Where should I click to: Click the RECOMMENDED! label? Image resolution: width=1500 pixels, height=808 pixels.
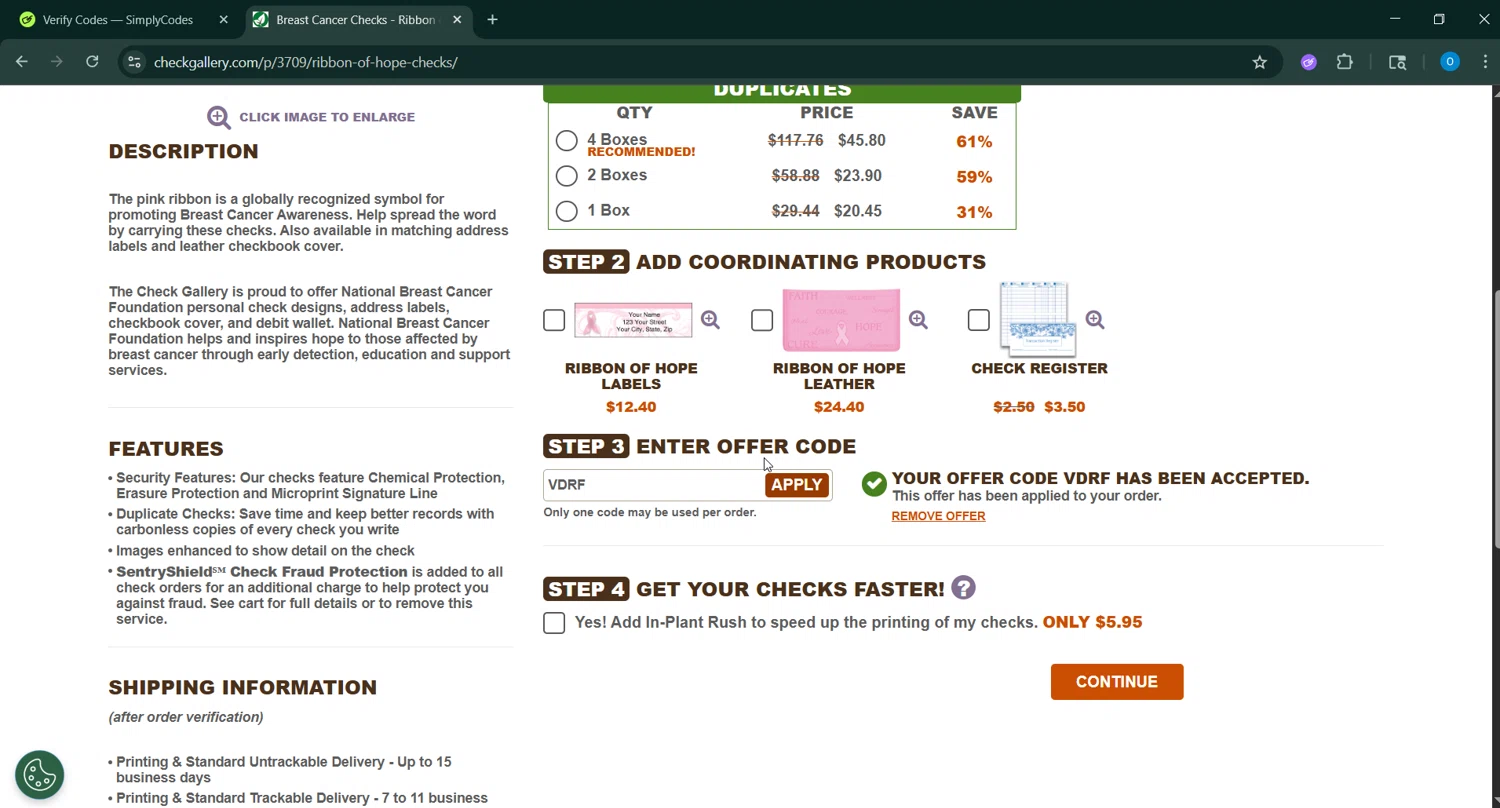(641, 152)
